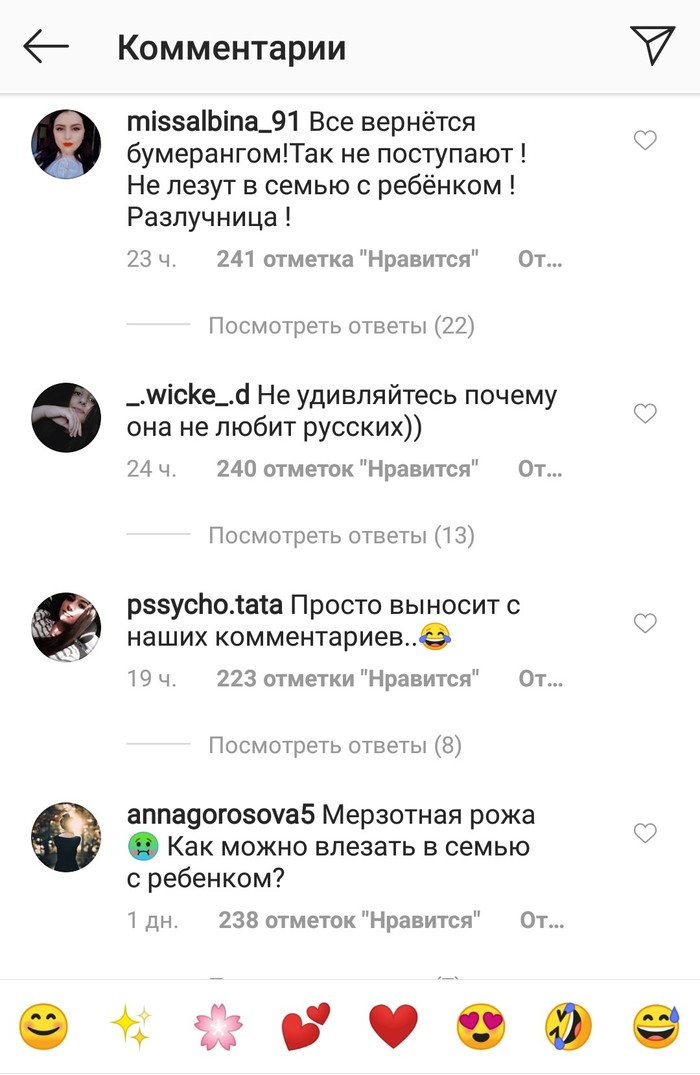Insert the sweat smile emoji
Image resolution: width=700 pixels, height=1075 pixels.
coord(656,1026)
